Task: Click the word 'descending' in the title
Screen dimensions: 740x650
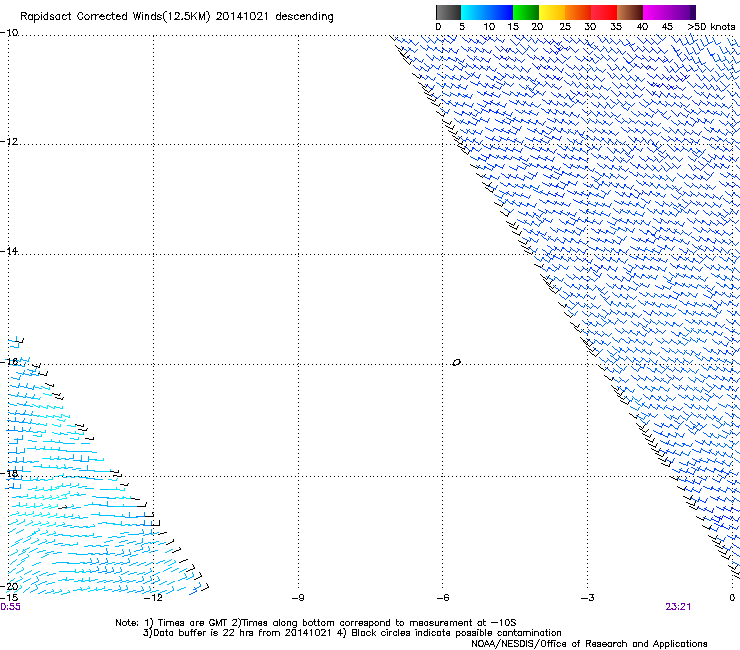Action: click(x=304, y=17)
